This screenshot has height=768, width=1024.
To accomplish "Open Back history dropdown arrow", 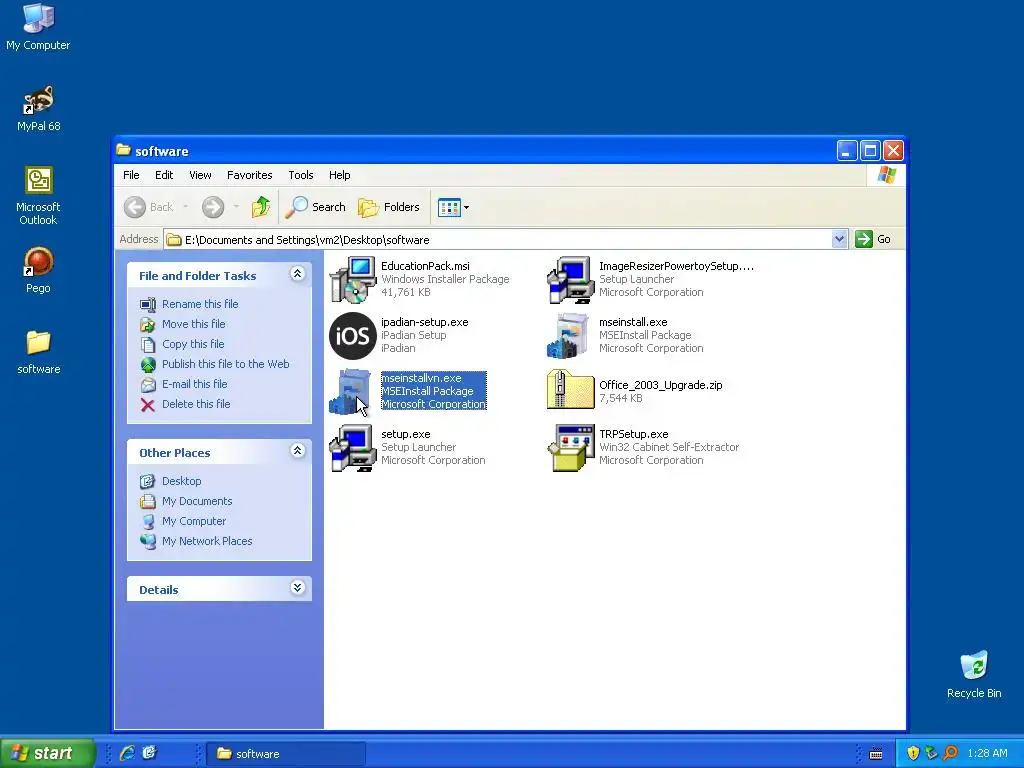I will coord(185,207).
